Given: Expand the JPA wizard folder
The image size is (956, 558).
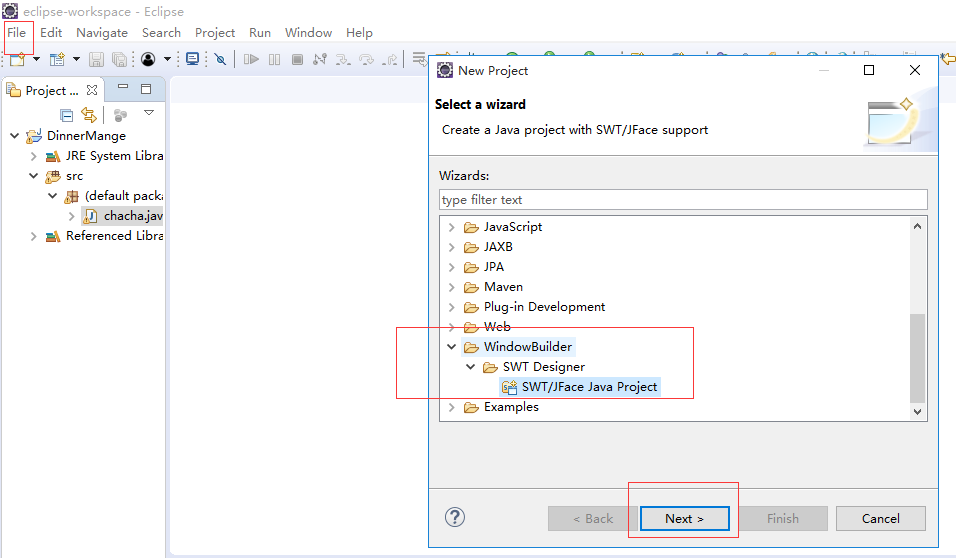Looking at the screenshot, I should [451, 267].
